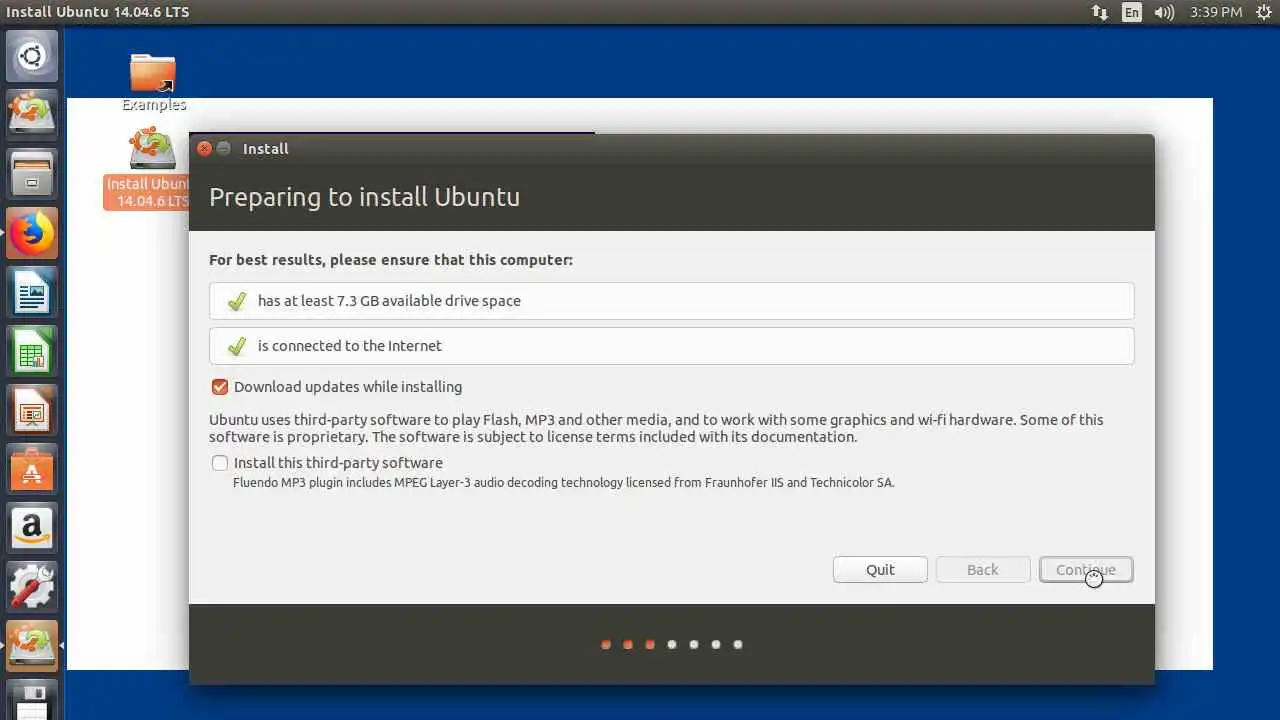Screen dimensions: 1280x720
Task: Open the session gear menu
Action: [x=1262, y=12]
